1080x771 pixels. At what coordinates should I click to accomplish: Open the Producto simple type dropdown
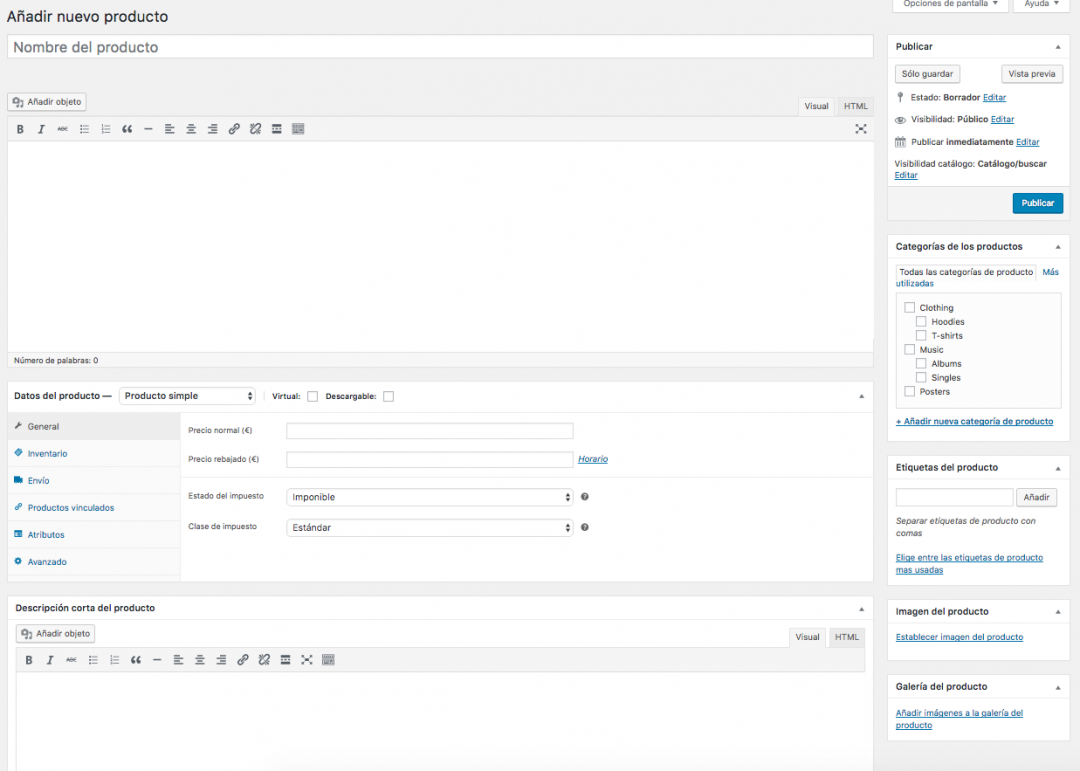187,396
